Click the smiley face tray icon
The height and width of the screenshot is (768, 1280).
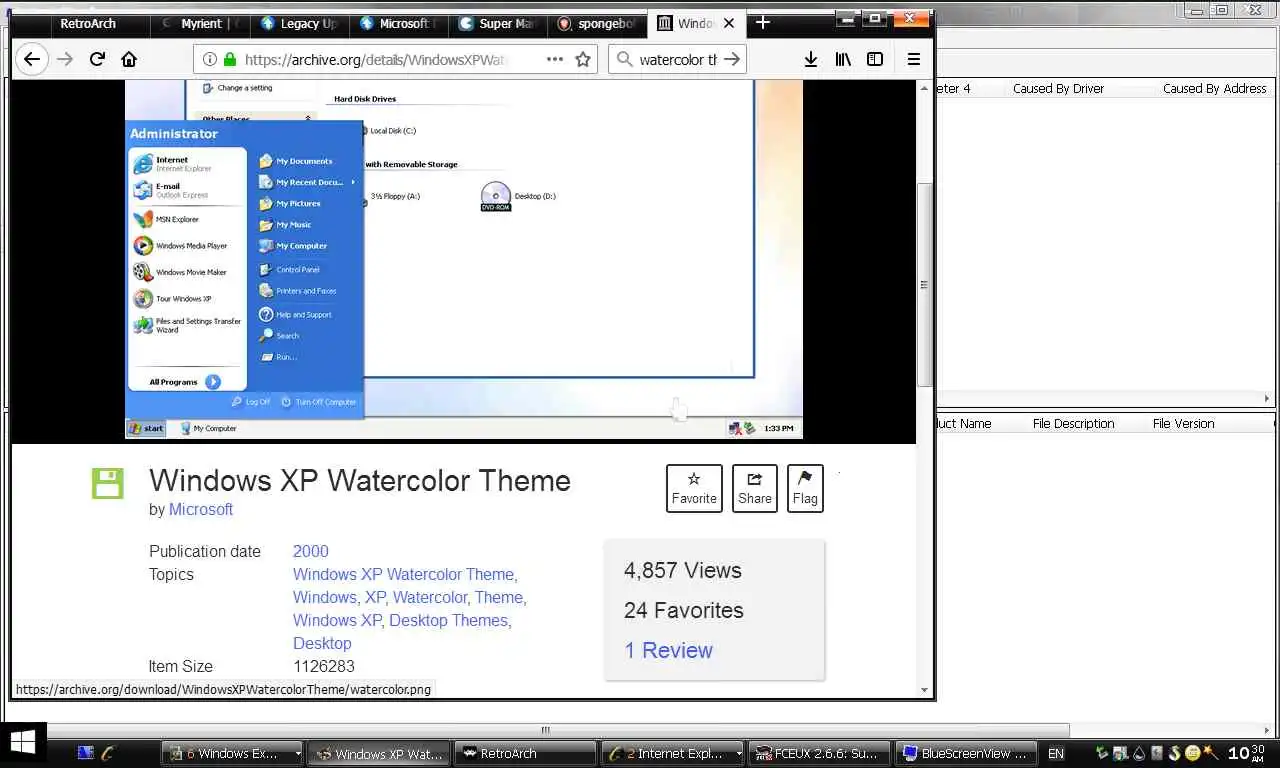tap(1192, 753)
